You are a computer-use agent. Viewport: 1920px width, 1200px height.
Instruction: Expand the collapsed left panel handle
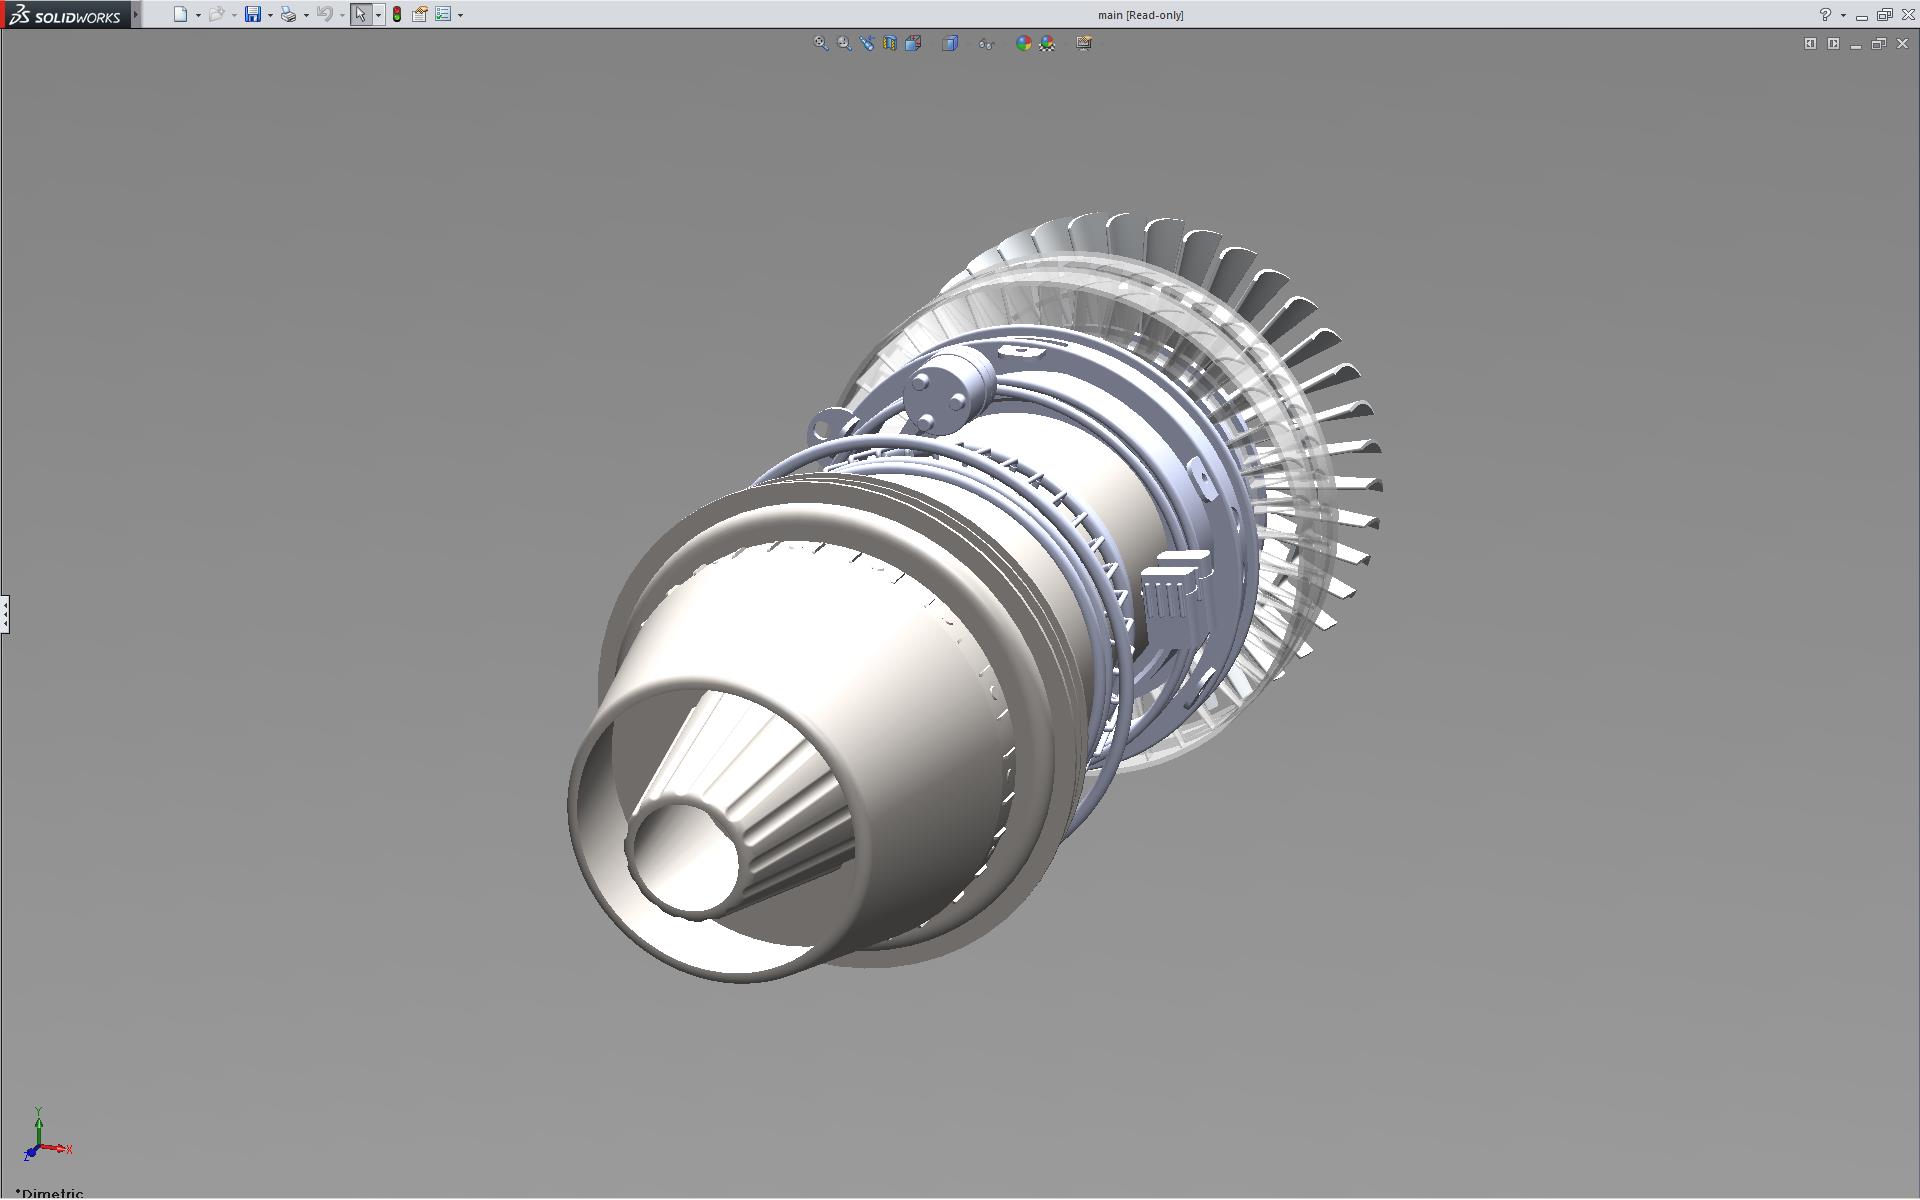click(x=5, y=613)
